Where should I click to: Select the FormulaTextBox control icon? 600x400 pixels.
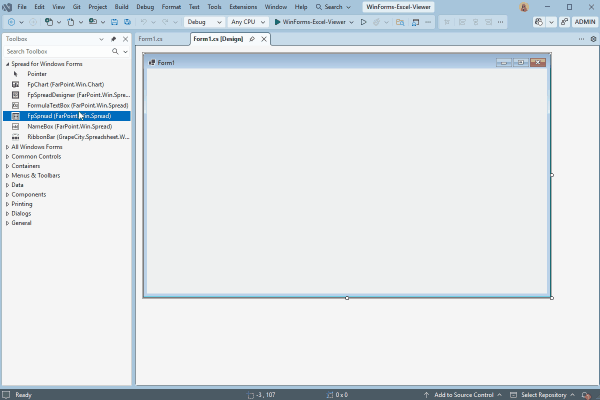click(15, 105)
